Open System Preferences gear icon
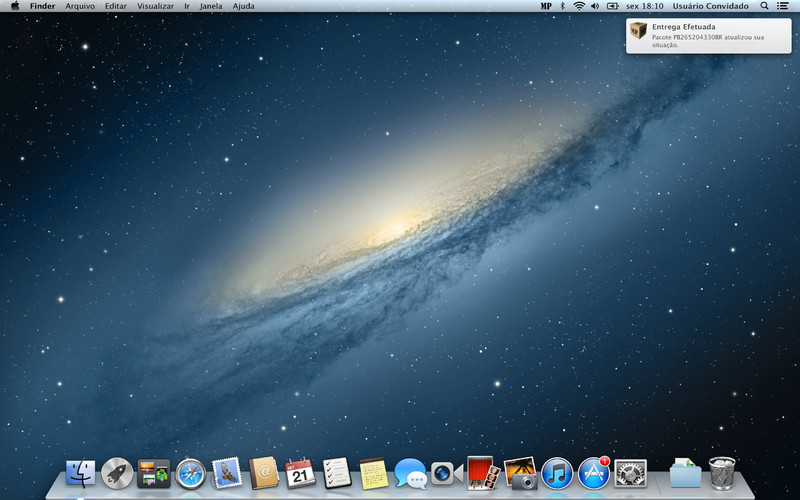This screenshot has height=500, width=800. (630, 473)
